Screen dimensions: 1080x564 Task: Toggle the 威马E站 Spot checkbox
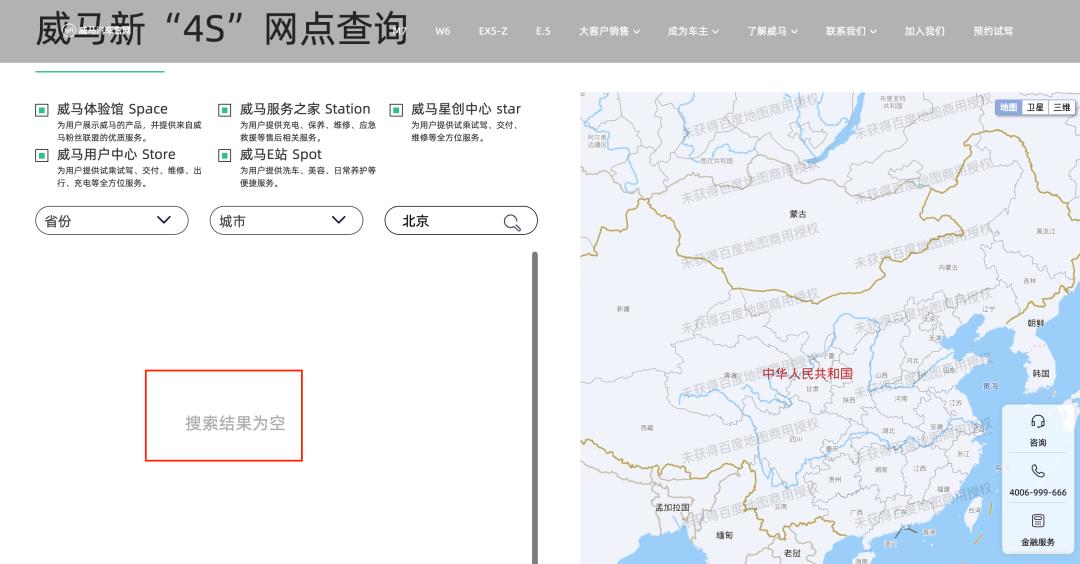coord(225,155)
